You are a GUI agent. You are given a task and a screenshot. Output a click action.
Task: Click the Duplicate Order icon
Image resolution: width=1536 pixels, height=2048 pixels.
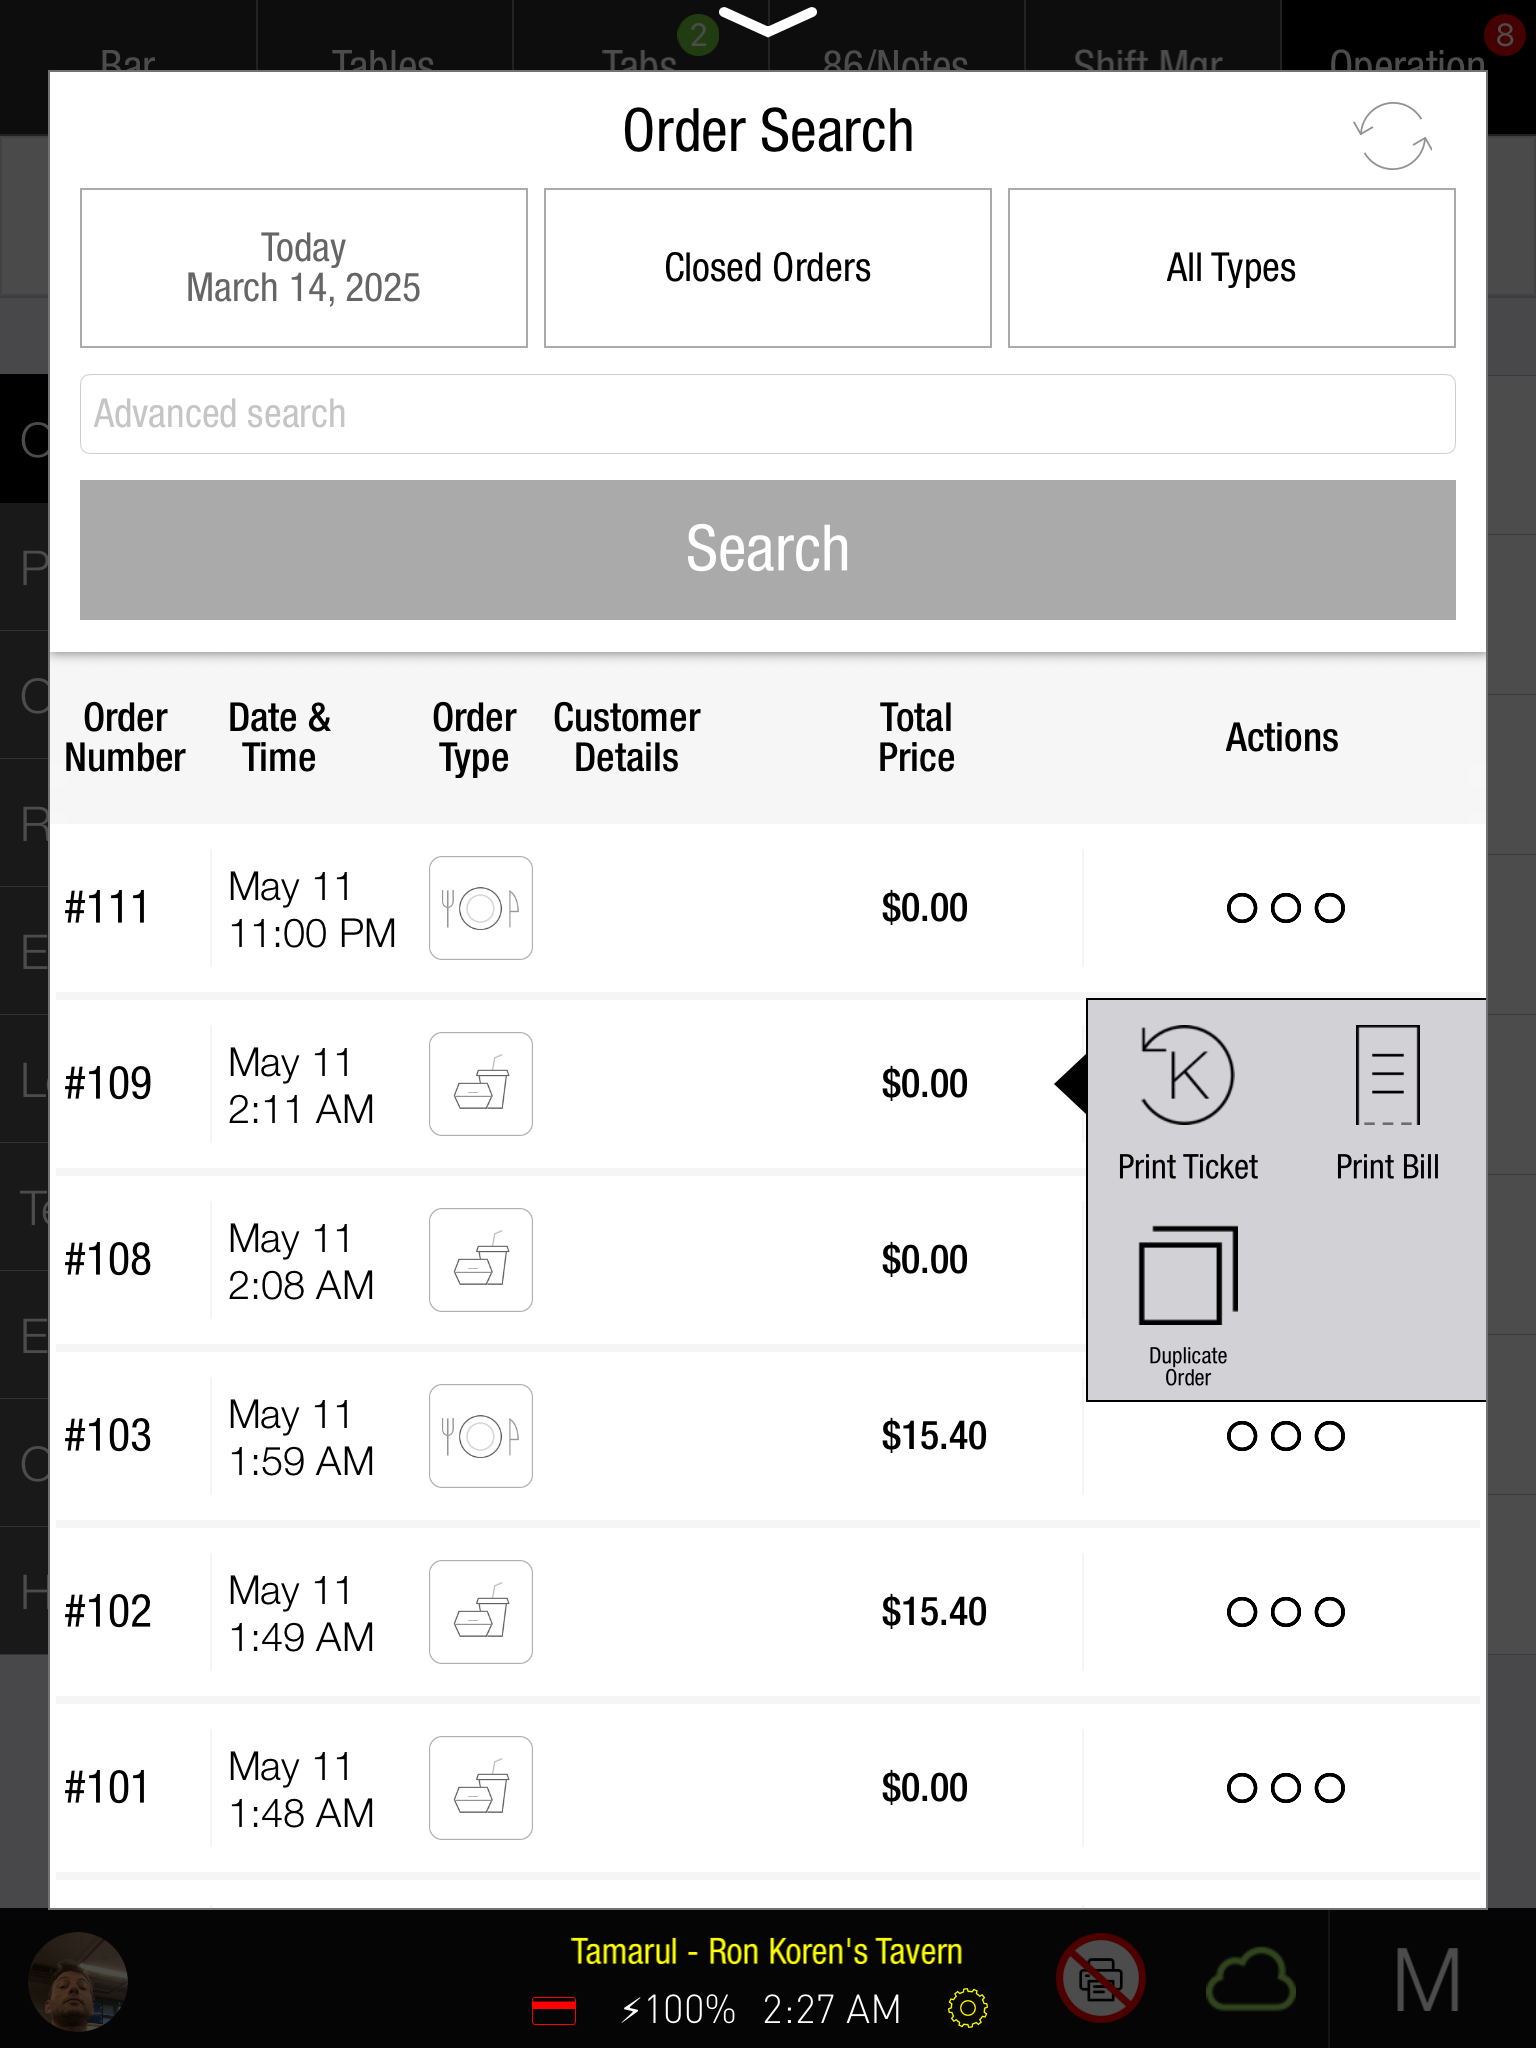click(1187, 1276)
